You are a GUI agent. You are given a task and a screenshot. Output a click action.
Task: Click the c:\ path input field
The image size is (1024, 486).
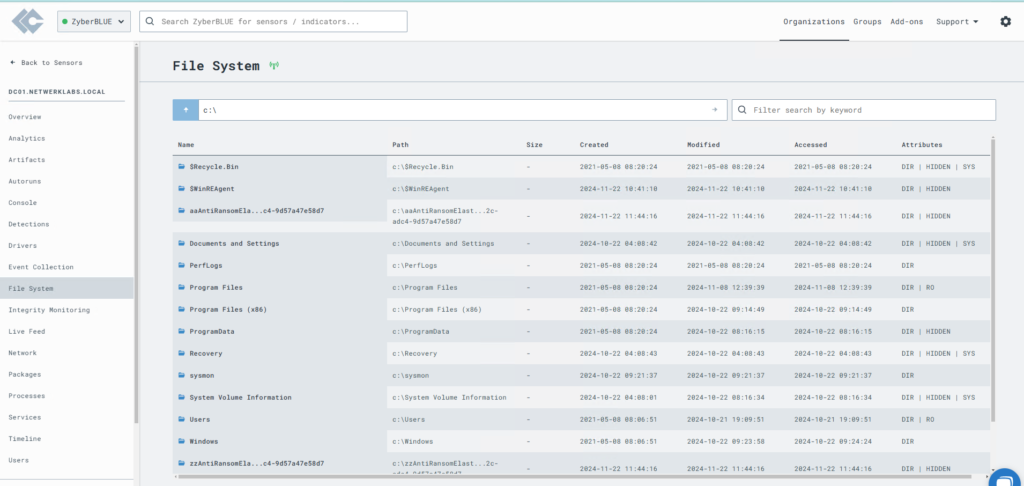tap(451, 110)
